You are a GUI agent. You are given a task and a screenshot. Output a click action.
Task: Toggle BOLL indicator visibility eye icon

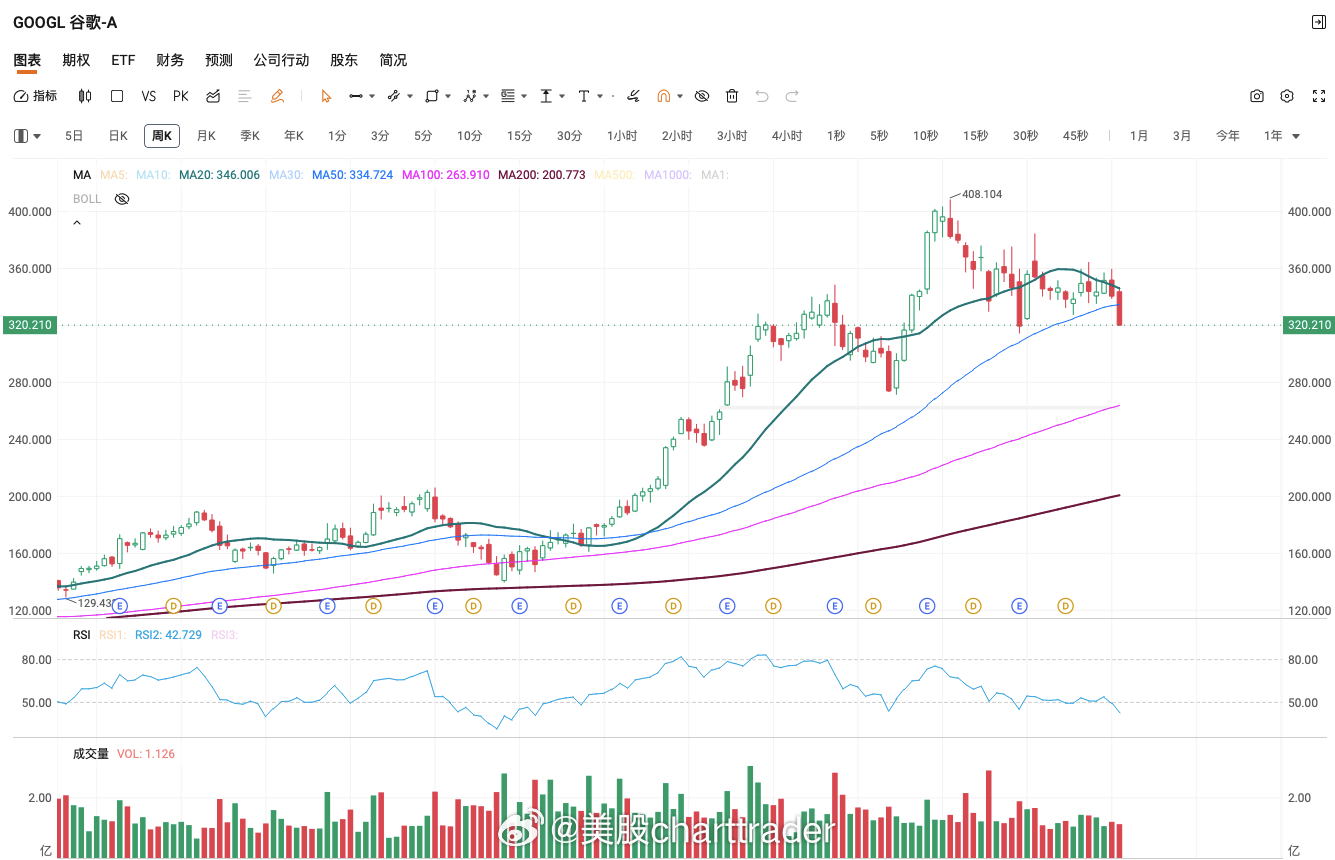click(x=122, y=199)
